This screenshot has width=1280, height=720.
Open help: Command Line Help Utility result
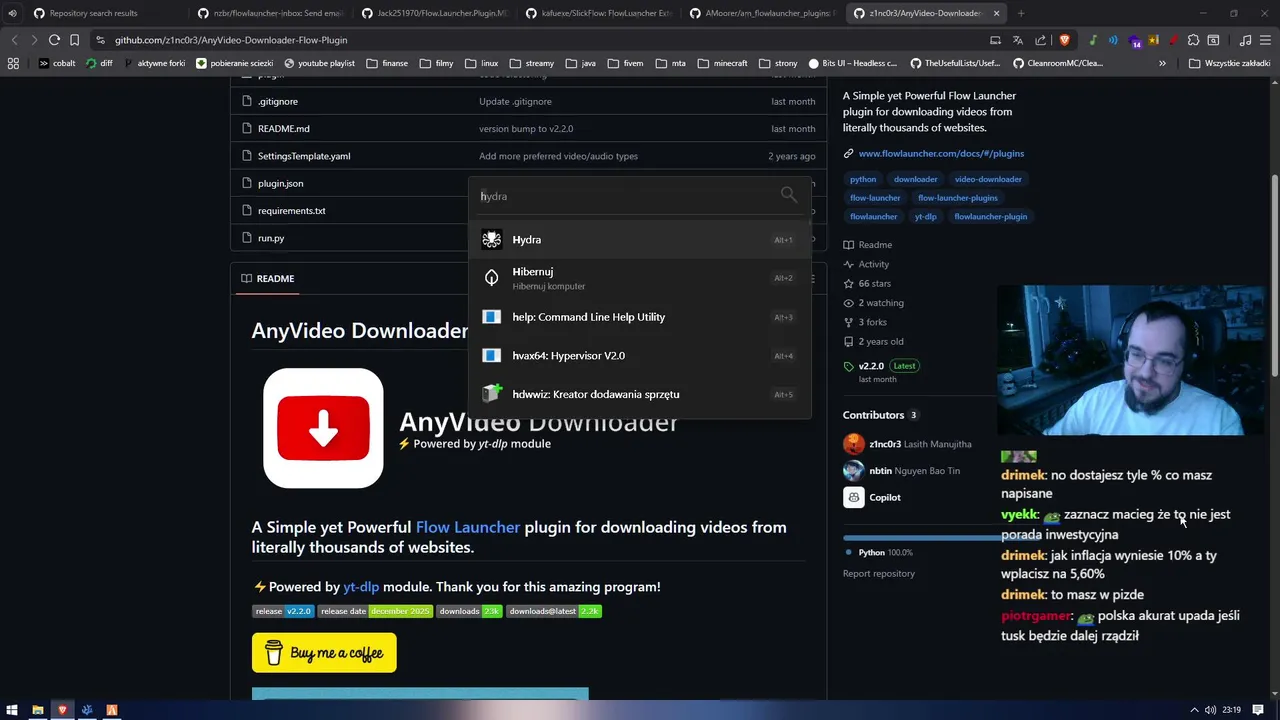click(640, 317)
